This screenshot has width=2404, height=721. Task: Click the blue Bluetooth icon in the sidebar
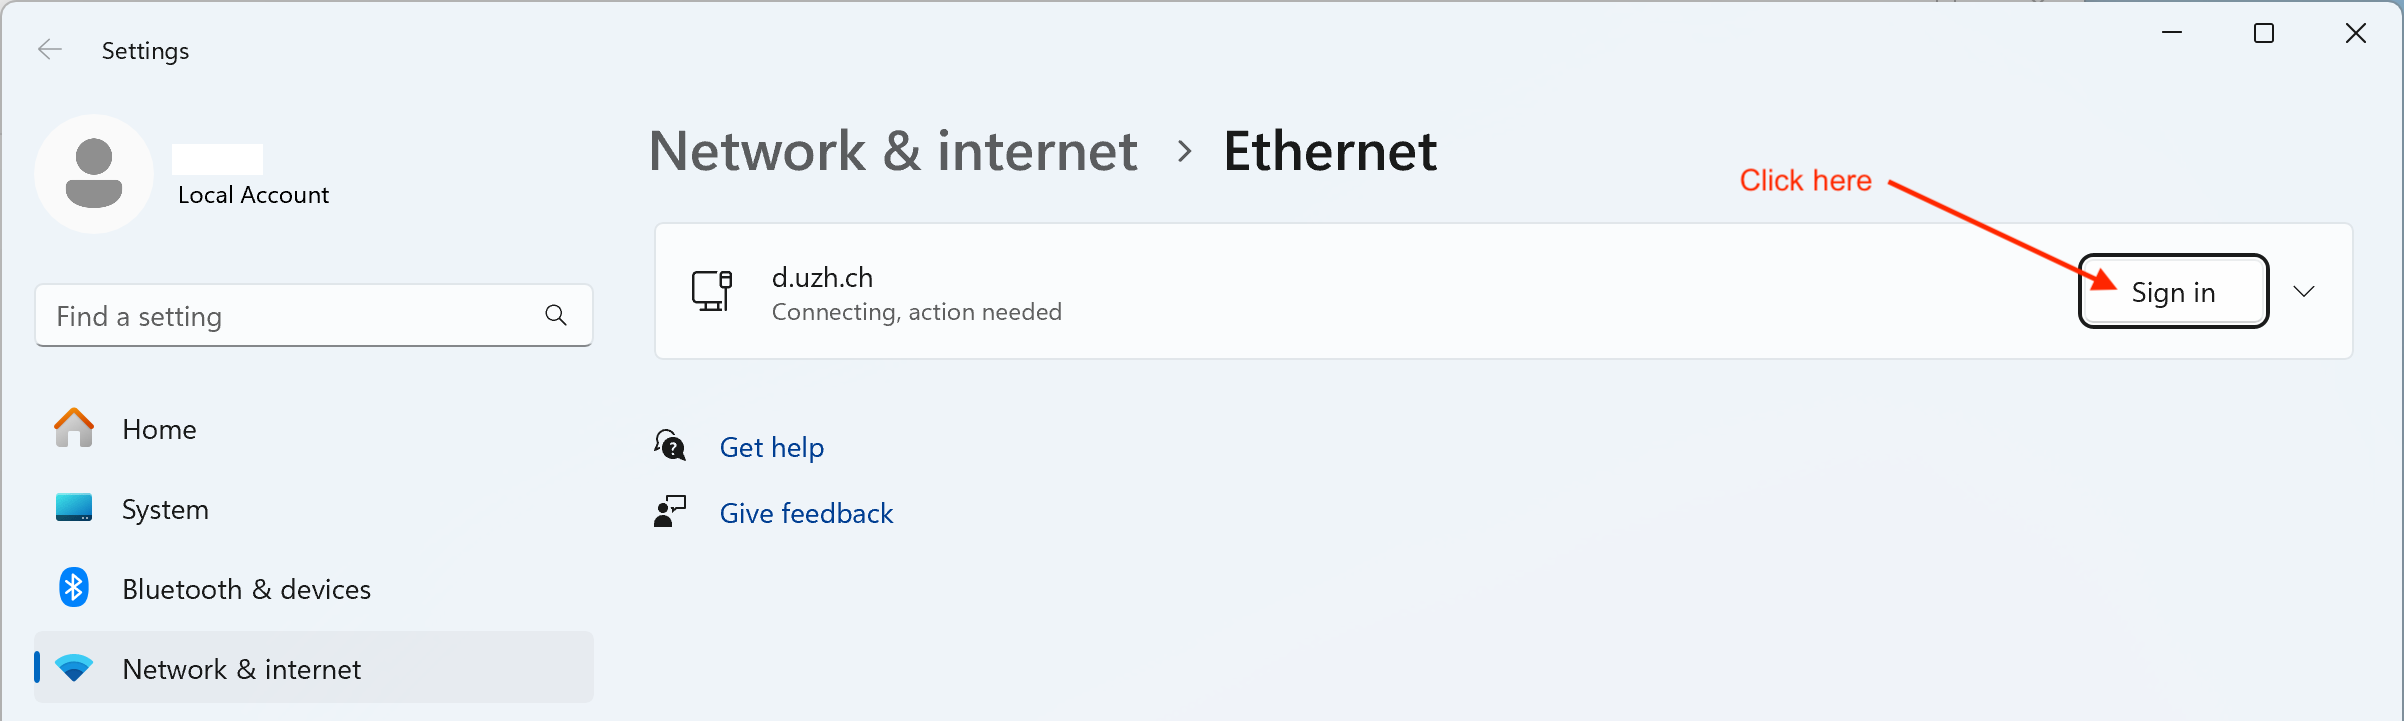[74, 588]
